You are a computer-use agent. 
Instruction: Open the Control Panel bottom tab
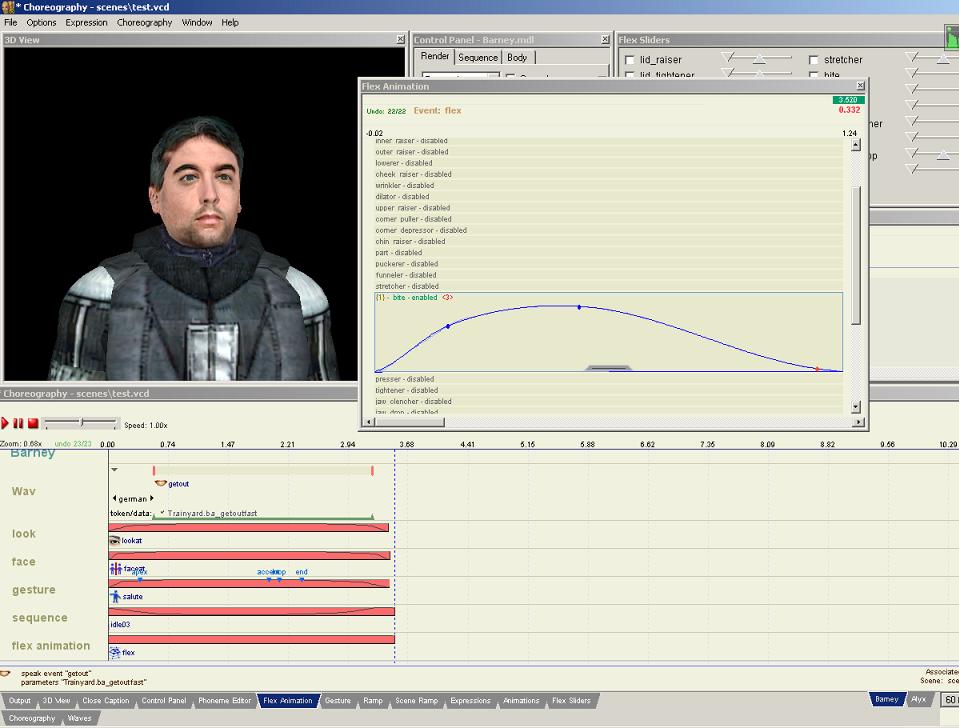click(164, 700)
